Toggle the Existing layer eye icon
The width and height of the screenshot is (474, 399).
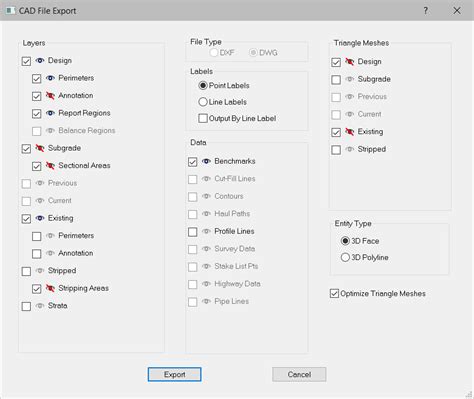[40, 218]
